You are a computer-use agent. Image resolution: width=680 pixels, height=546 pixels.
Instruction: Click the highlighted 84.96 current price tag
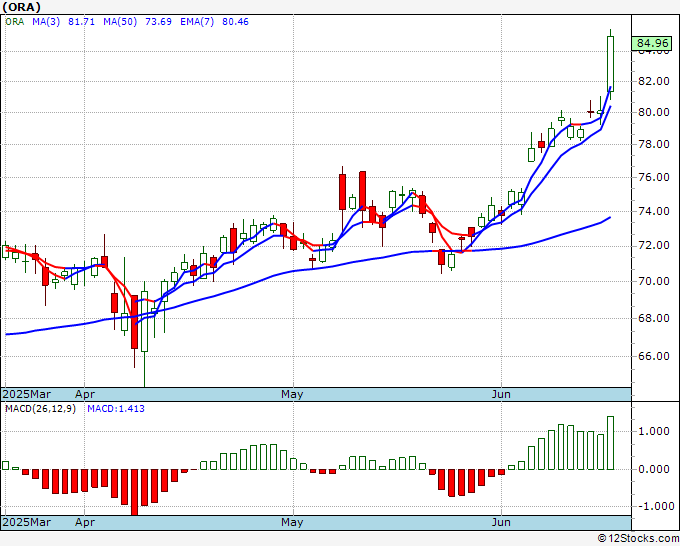[652, 43]
